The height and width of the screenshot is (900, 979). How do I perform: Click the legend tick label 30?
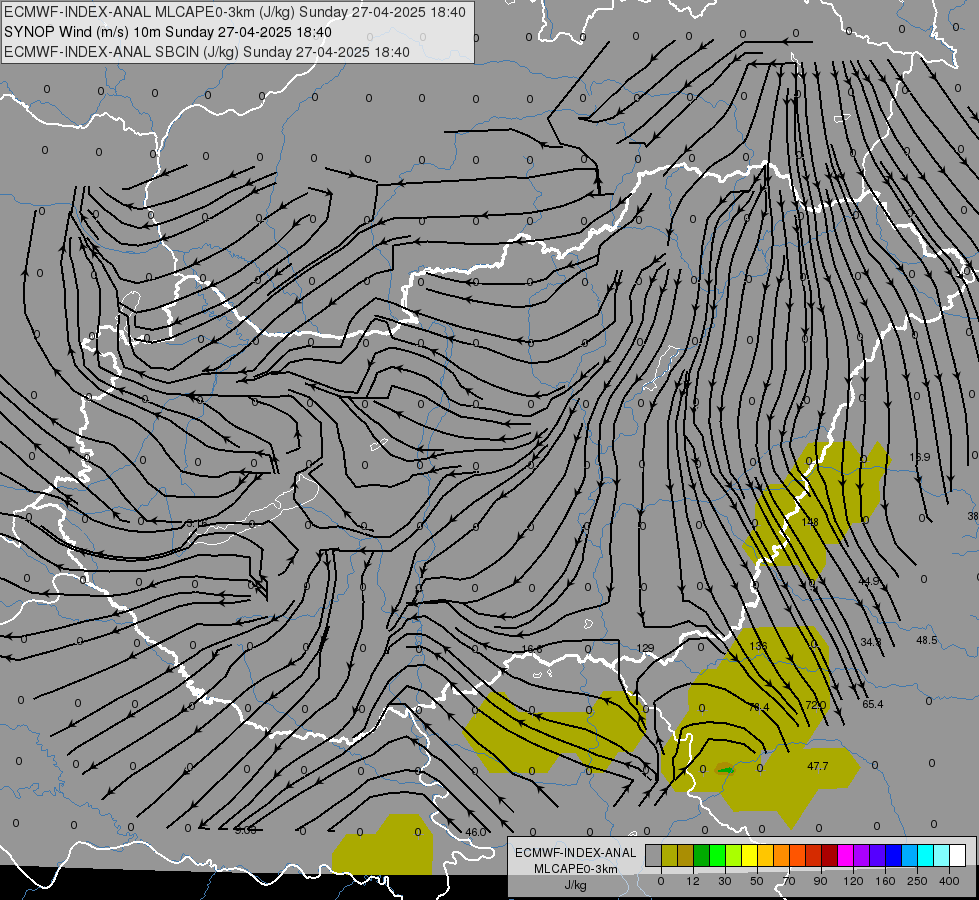pyautogui.click(x=725, y=881)
